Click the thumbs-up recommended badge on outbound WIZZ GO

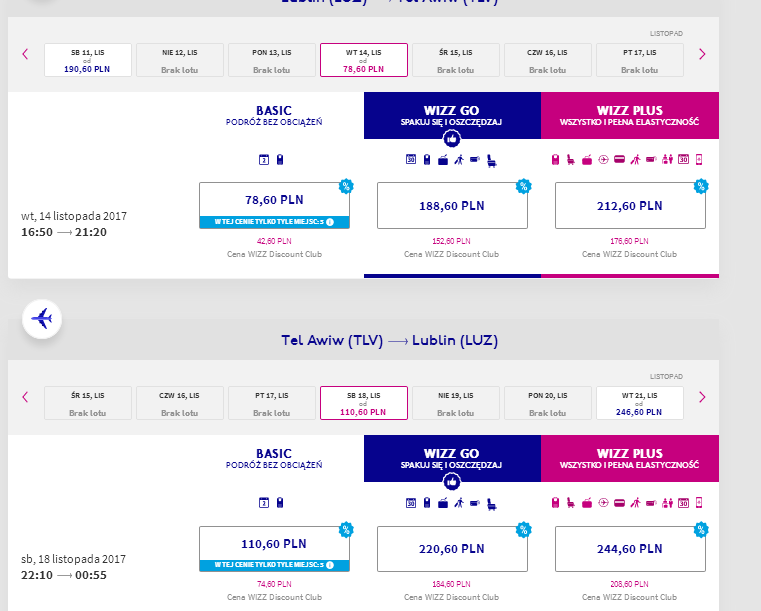[x=452, y=139]
